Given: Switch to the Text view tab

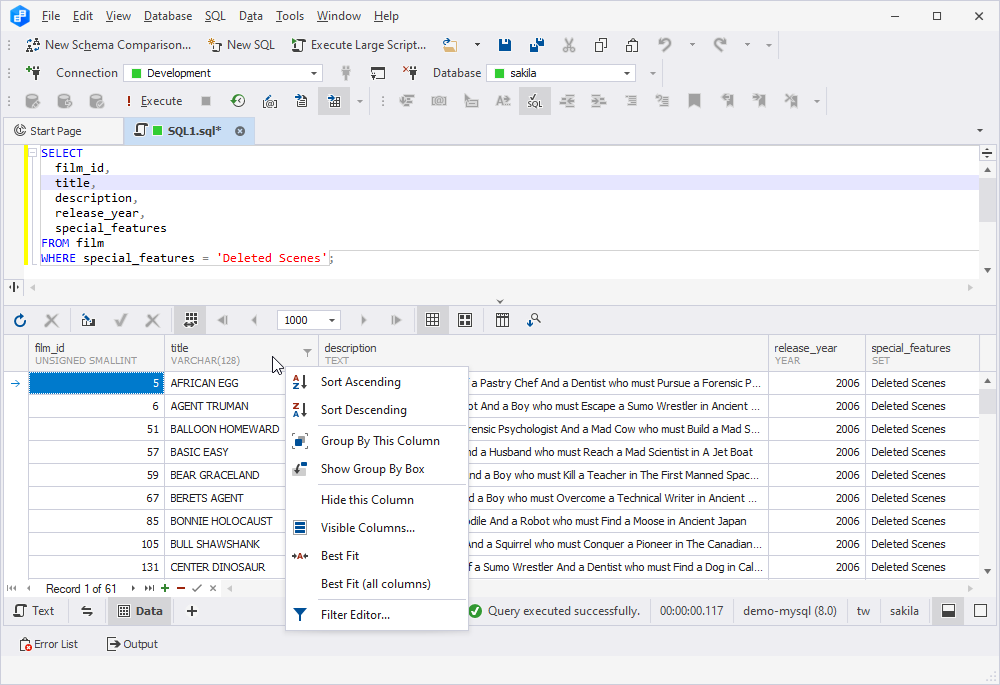Looking at the screenshot, I should tap(35, 611).
